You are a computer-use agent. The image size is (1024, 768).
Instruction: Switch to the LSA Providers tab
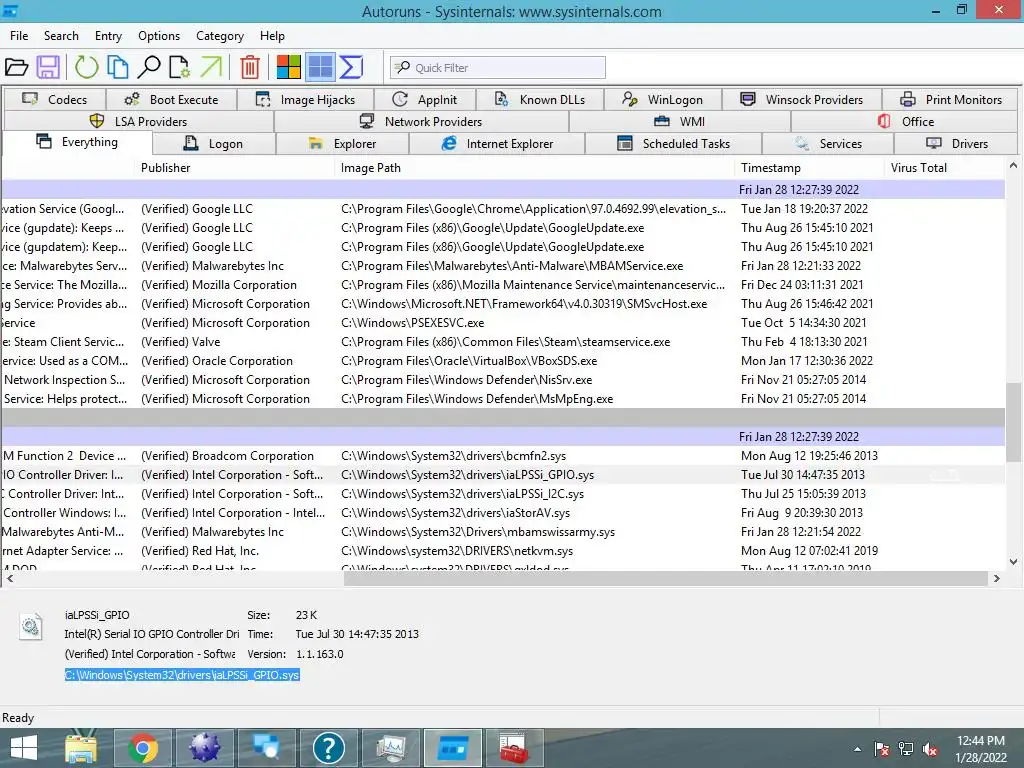138,121
